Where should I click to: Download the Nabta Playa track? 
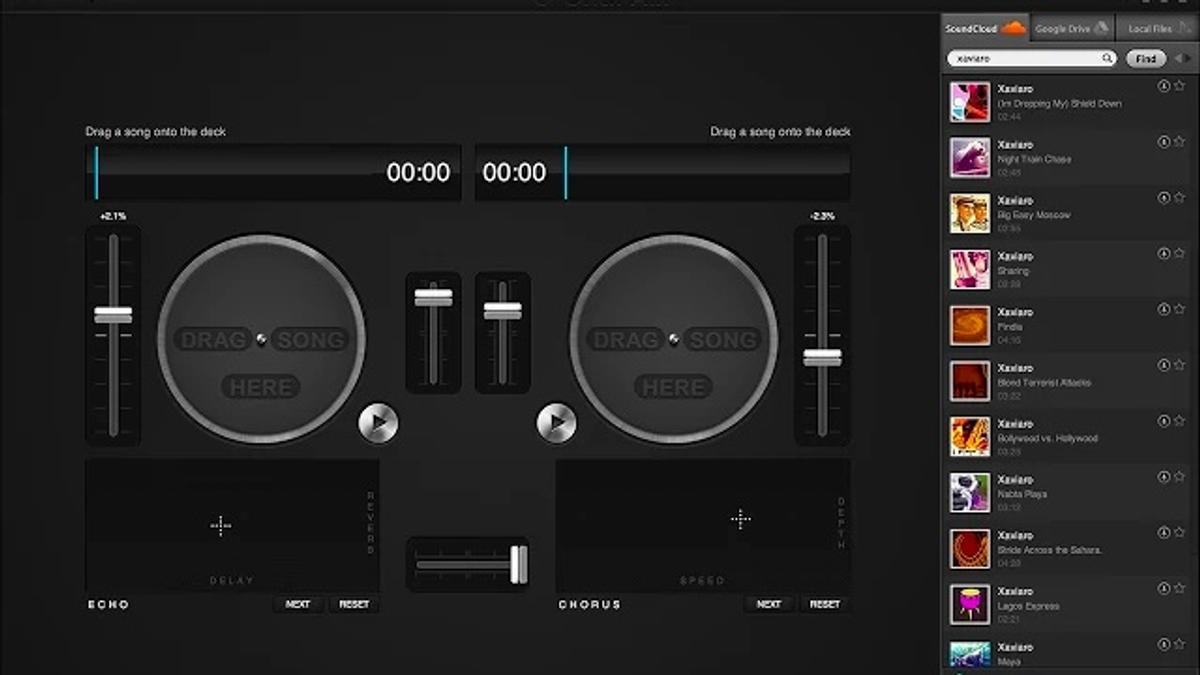[1164, 477]
